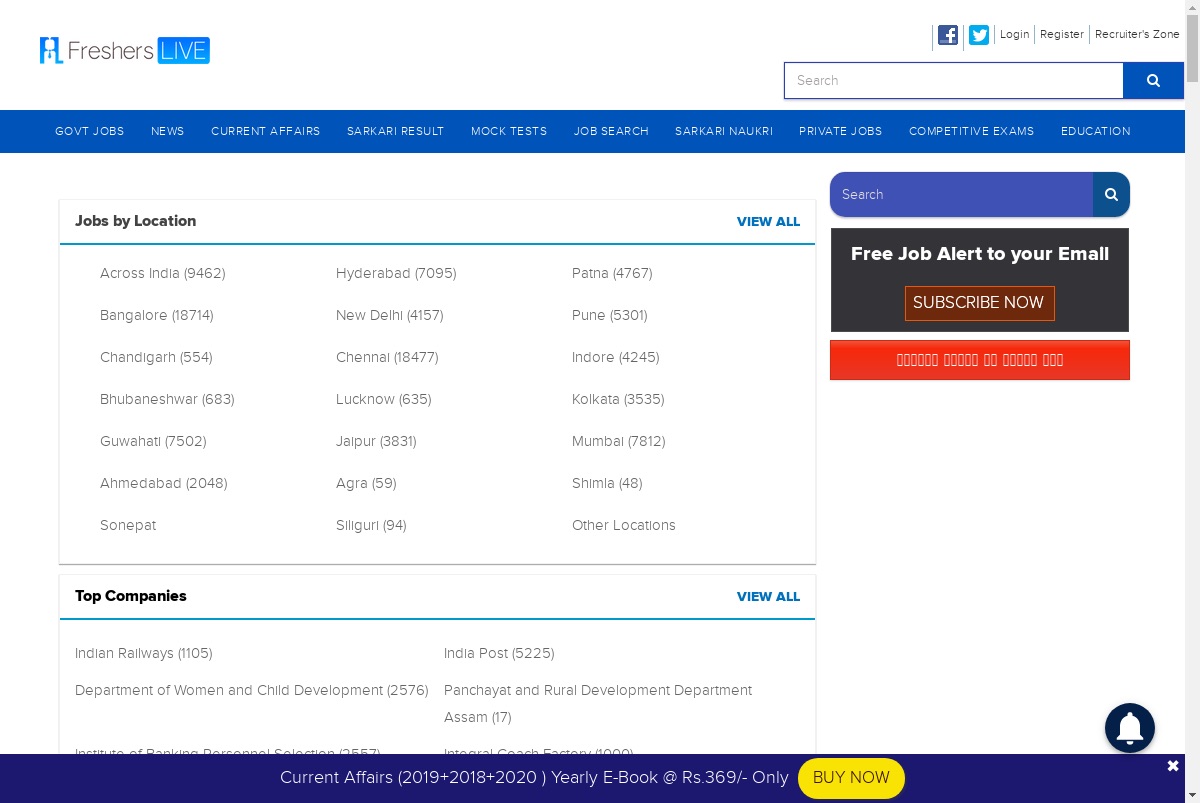Open Other Locations link
Screen dimensions: 1200x803
click(x=624, y=525)
